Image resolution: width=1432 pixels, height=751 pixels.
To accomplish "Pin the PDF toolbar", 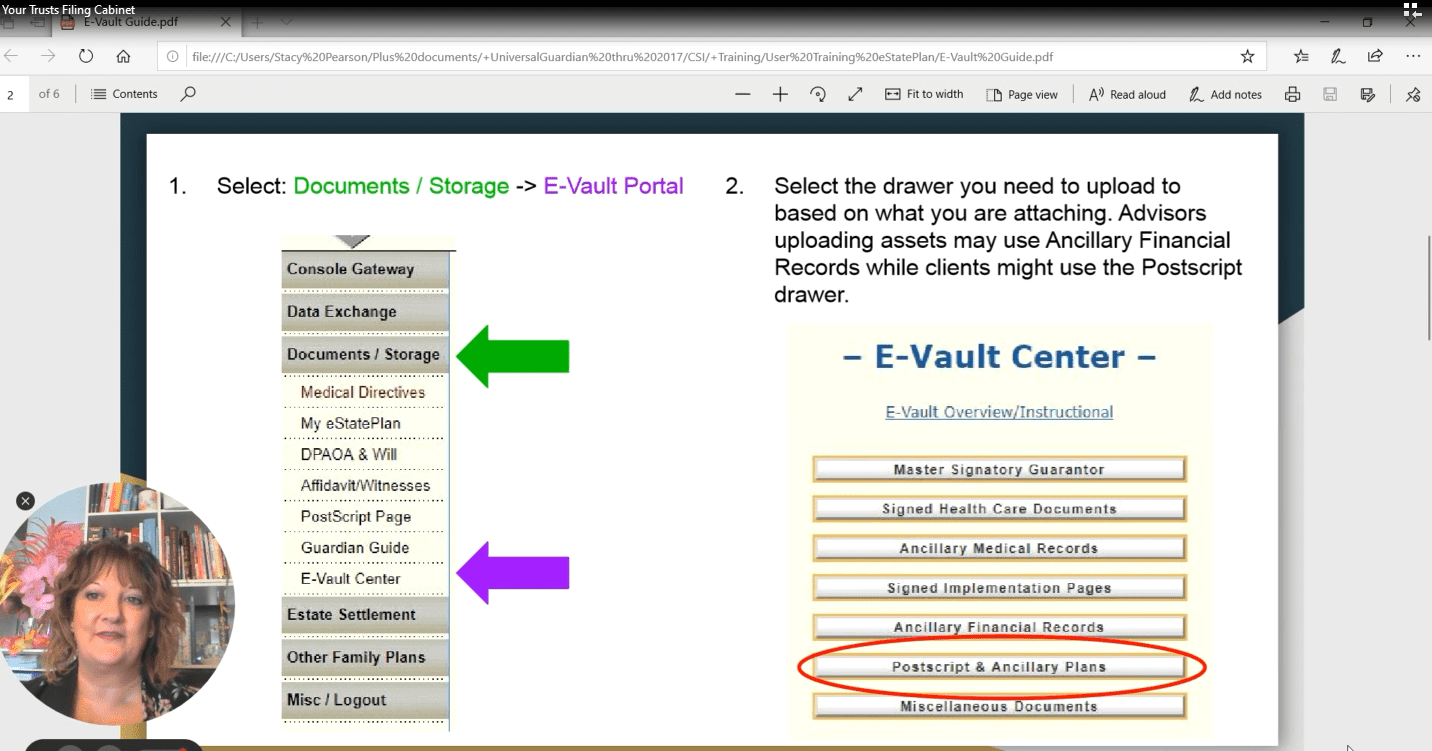I will coord(1412,94).
